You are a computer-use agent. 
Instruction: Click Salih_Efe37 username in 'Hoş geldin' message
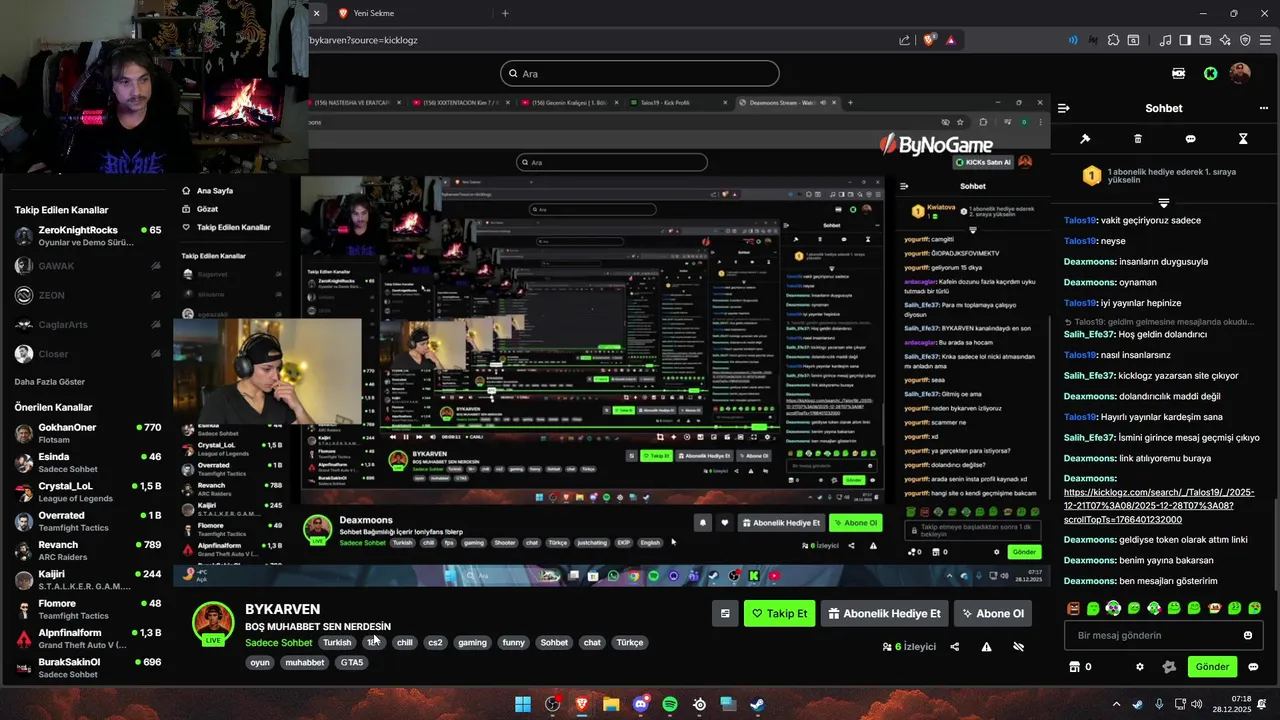pyautogui.click(x=1089, y=334)
